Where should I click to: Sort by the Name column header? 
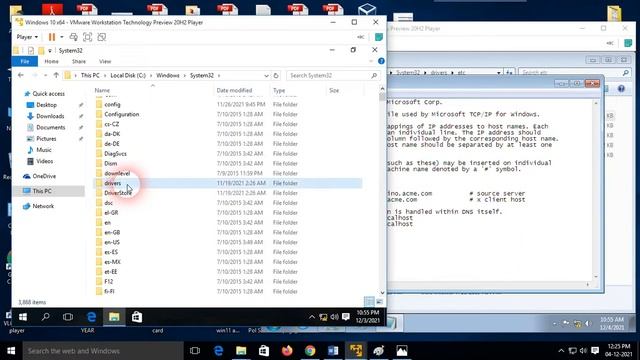[102, 90]
